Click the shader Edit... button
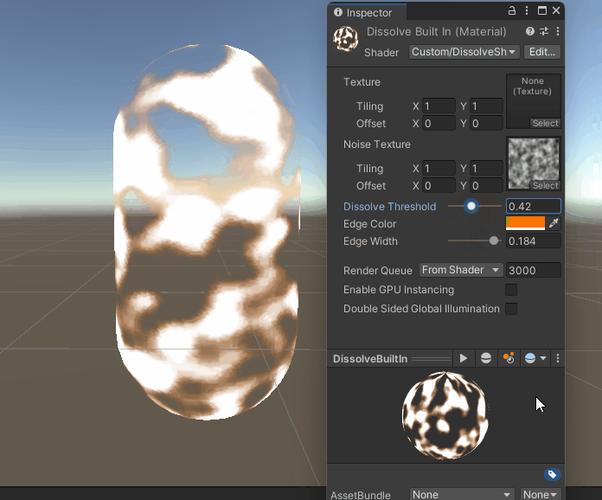 click(542, 52)
